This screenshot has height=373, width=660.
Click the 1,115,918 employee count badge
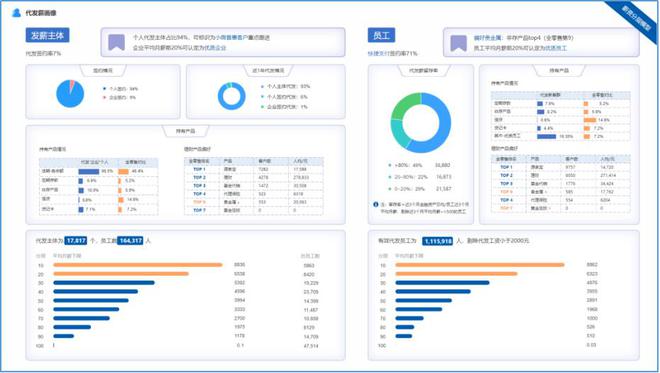(x=437, y=241)
